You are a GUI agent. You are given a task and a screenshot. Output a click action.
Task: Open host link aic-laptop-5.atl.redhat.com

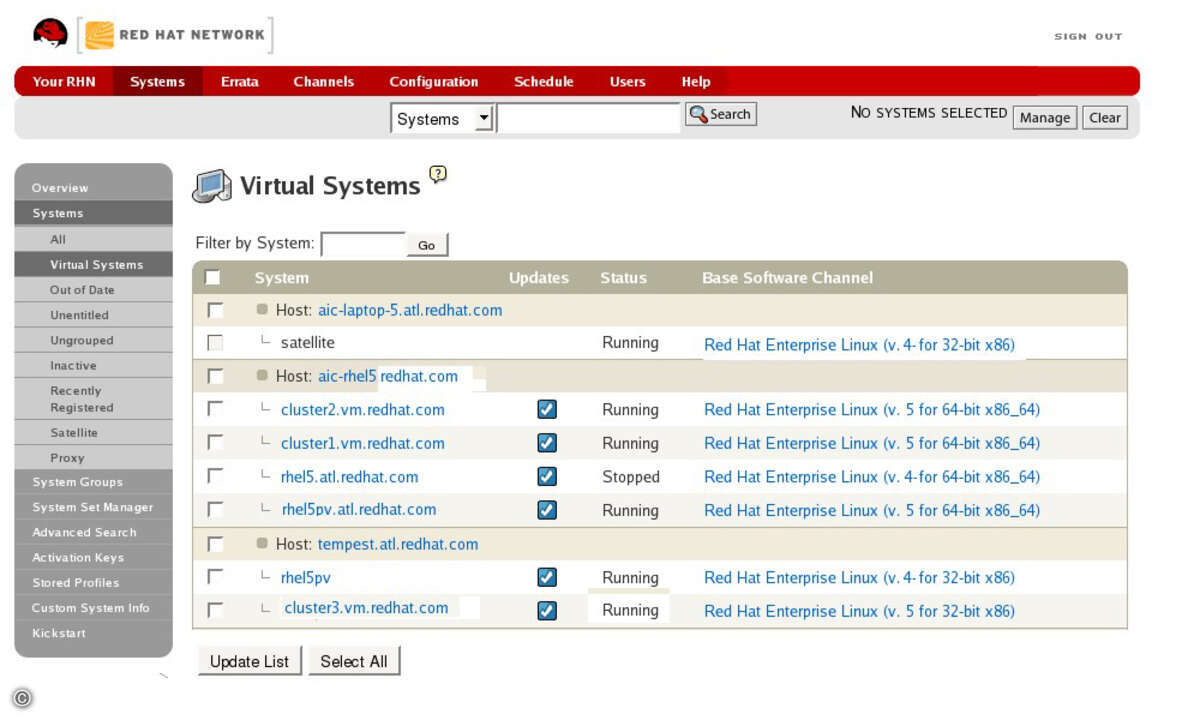[410, 310]
